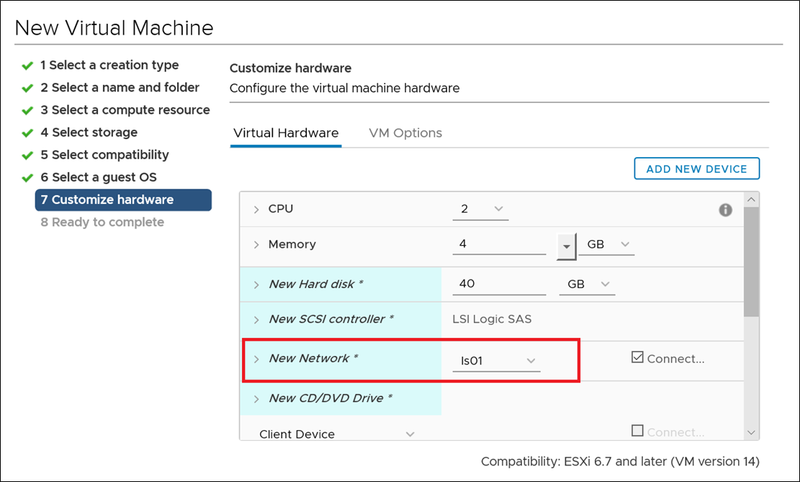This screenshot has width=800, height=482.
Task: Expand the New CD/DVD Drive row
Action: click(x=256, y=399)
